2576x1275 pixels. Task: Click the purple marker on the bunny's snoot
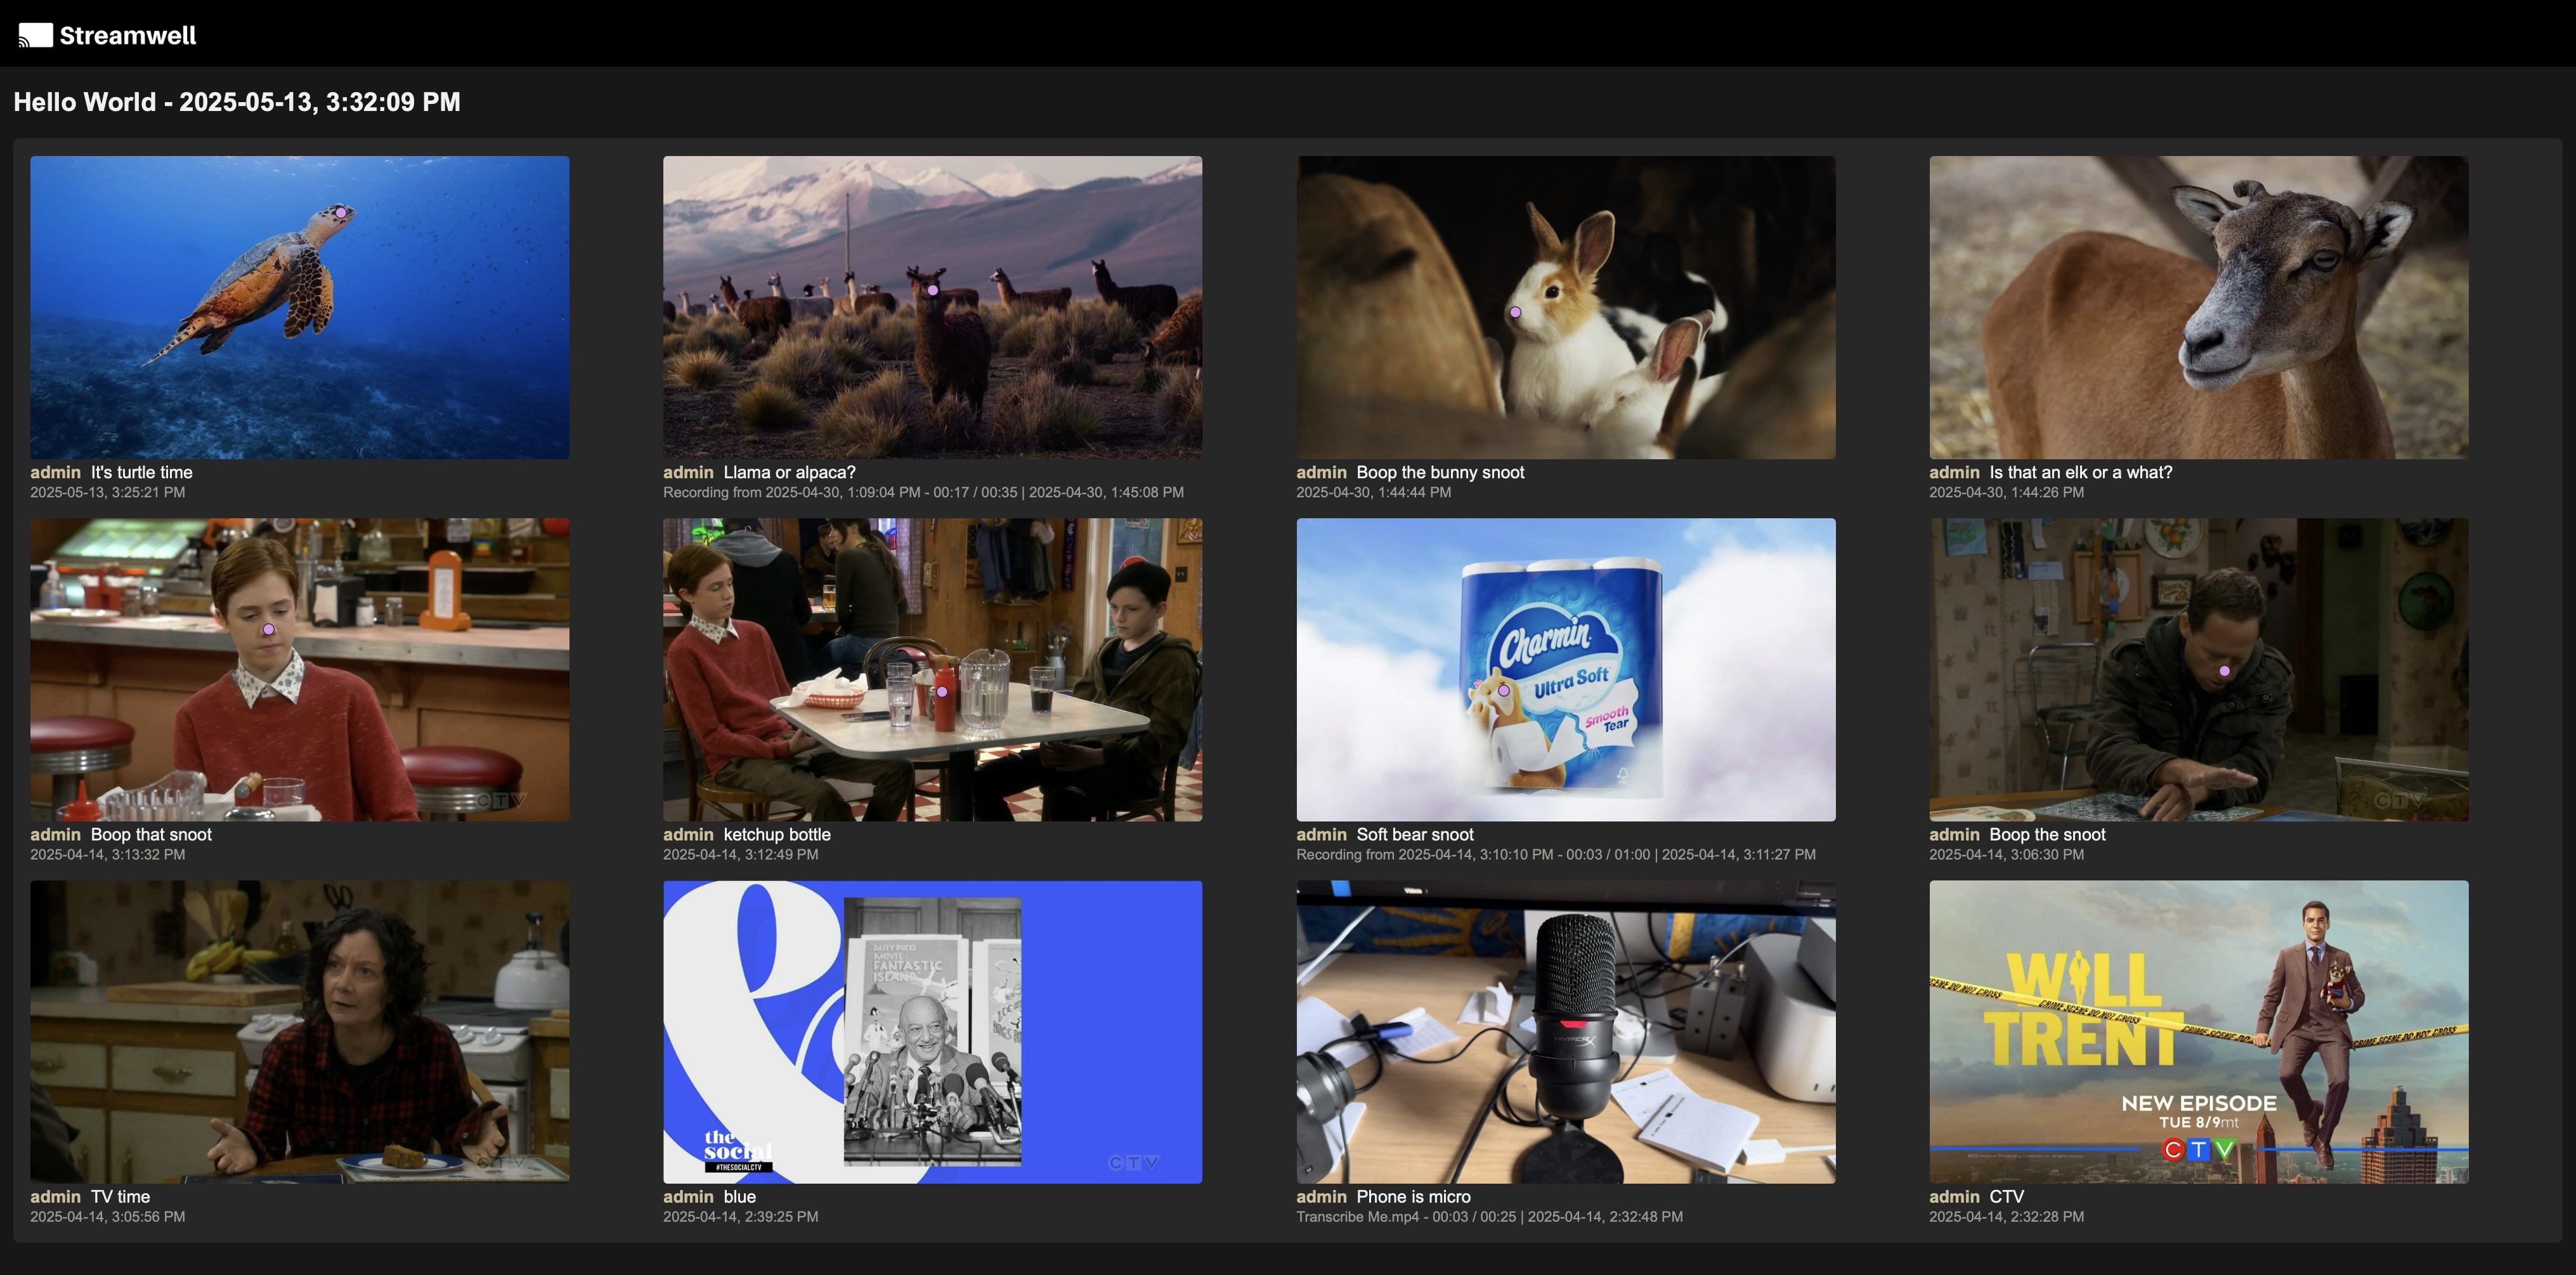[x=1515, y=312]
